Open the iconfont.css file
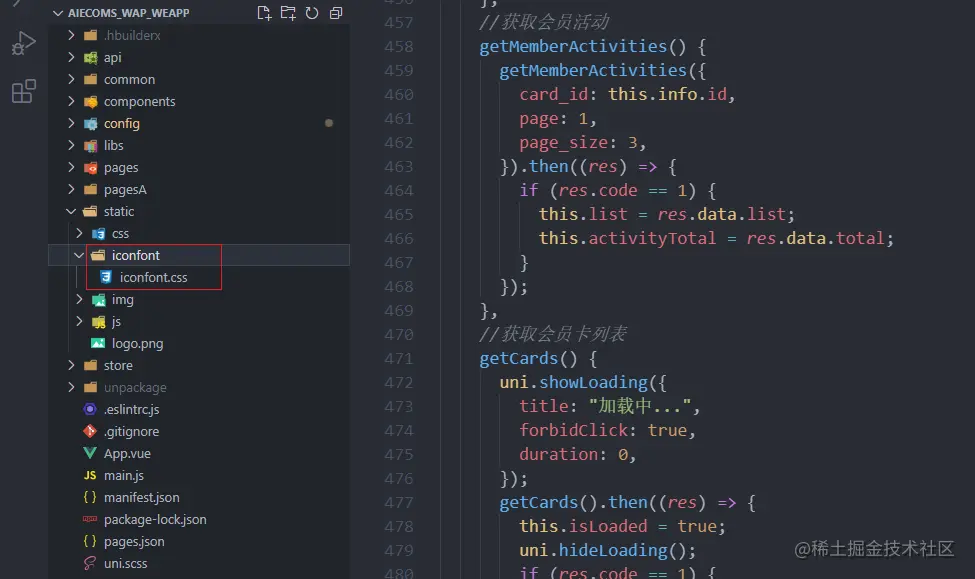 153,277
